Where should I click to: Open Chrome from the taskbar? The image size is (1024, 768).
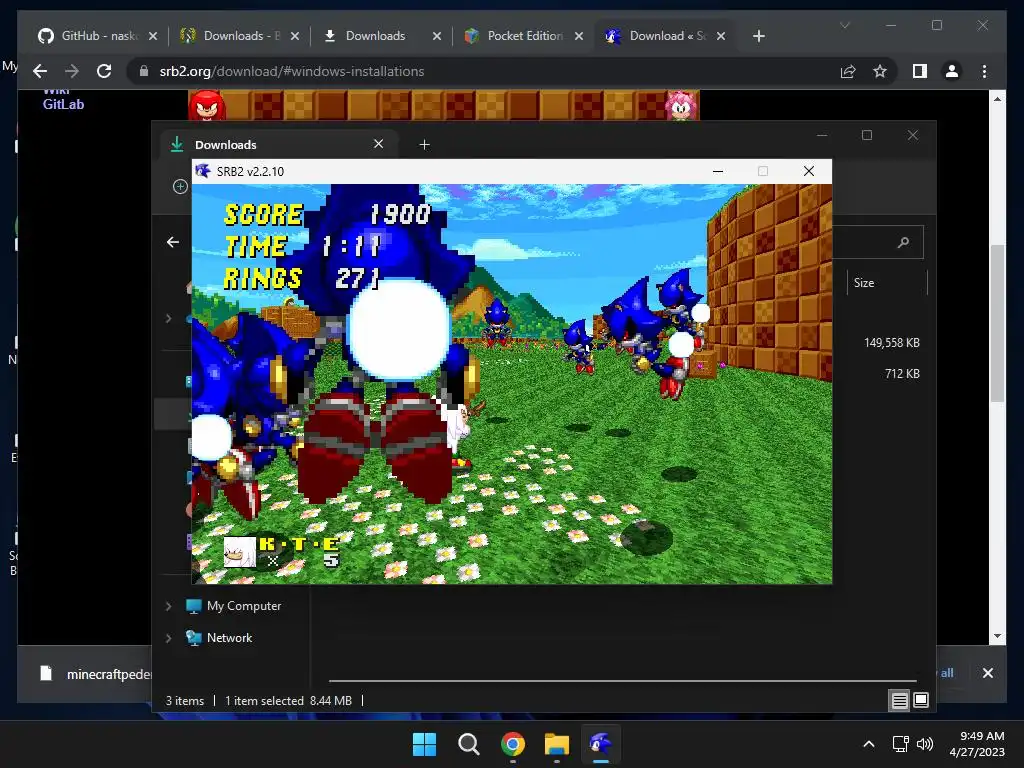click(513, 744)
